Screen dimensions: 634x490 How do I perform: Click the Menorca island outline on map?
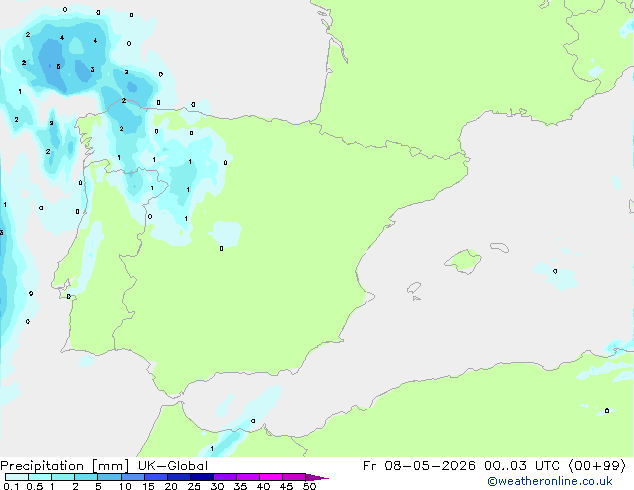(x=499, y=247)
